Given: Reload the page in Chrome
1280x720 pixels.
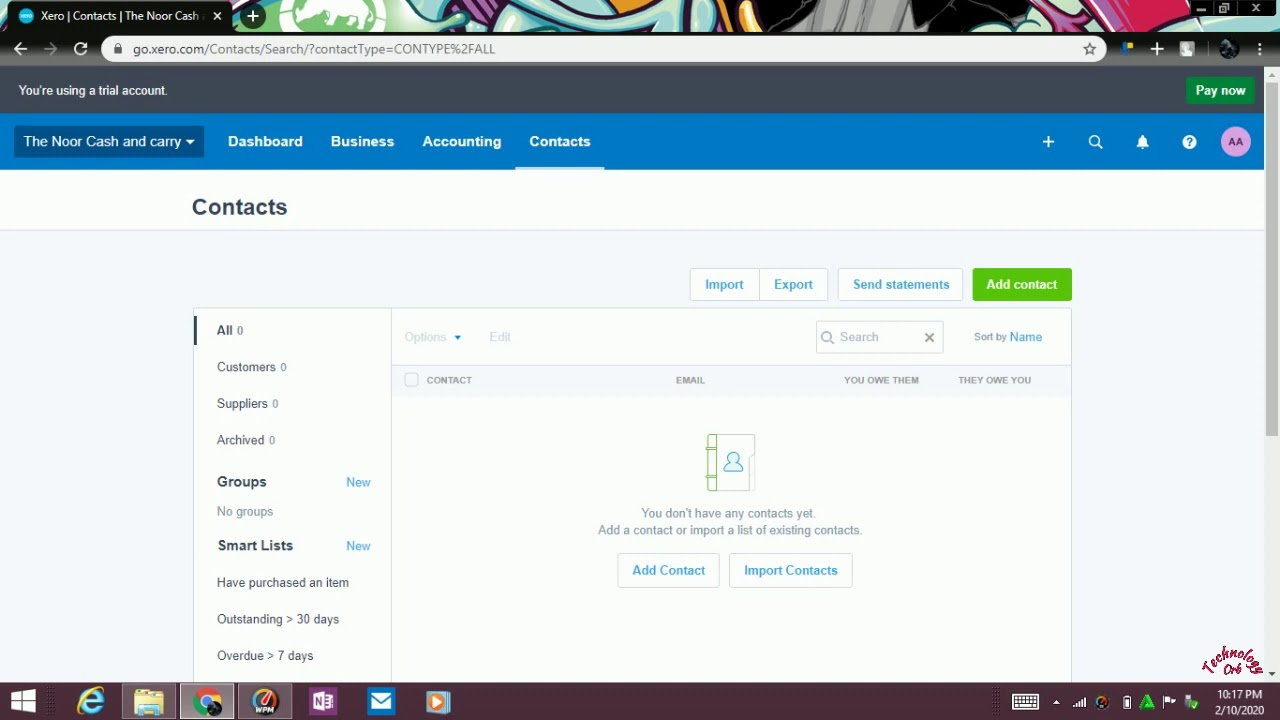Looking at the screenshot, I should (81, 49).
